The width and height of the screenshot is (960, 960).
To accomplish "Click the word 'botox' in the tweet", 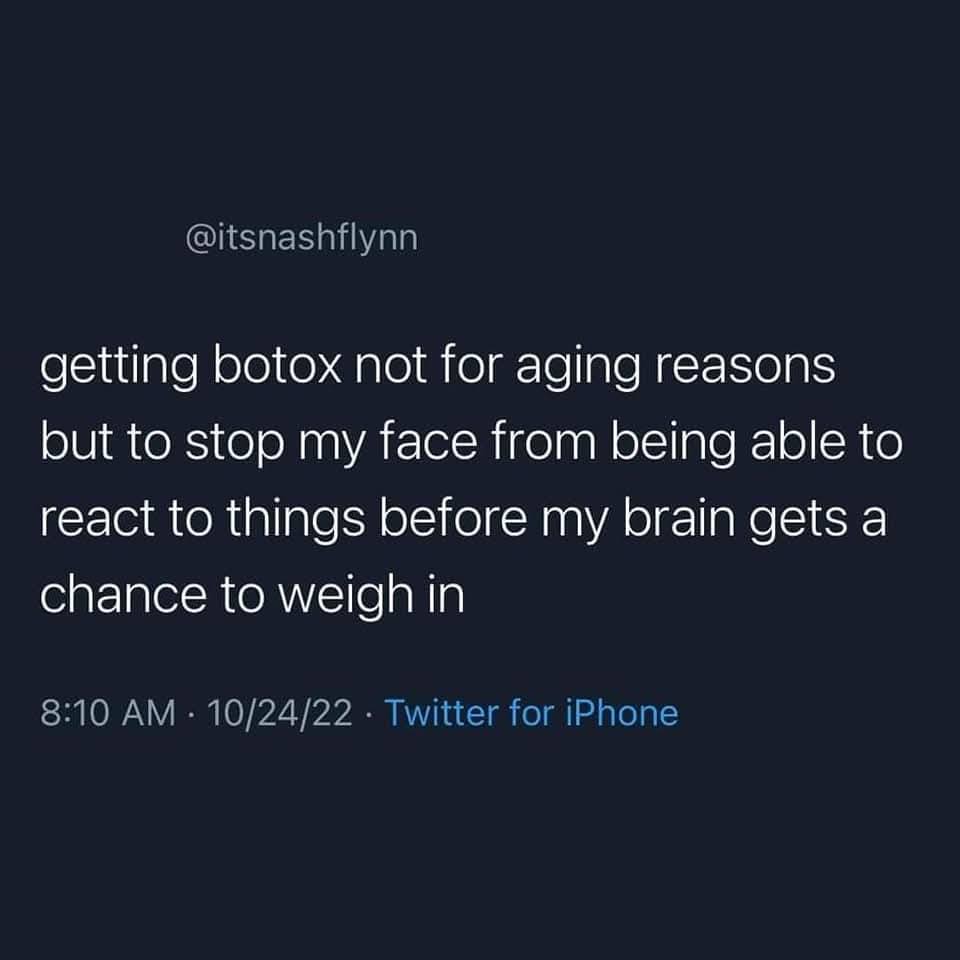I will tap(277, 366).
